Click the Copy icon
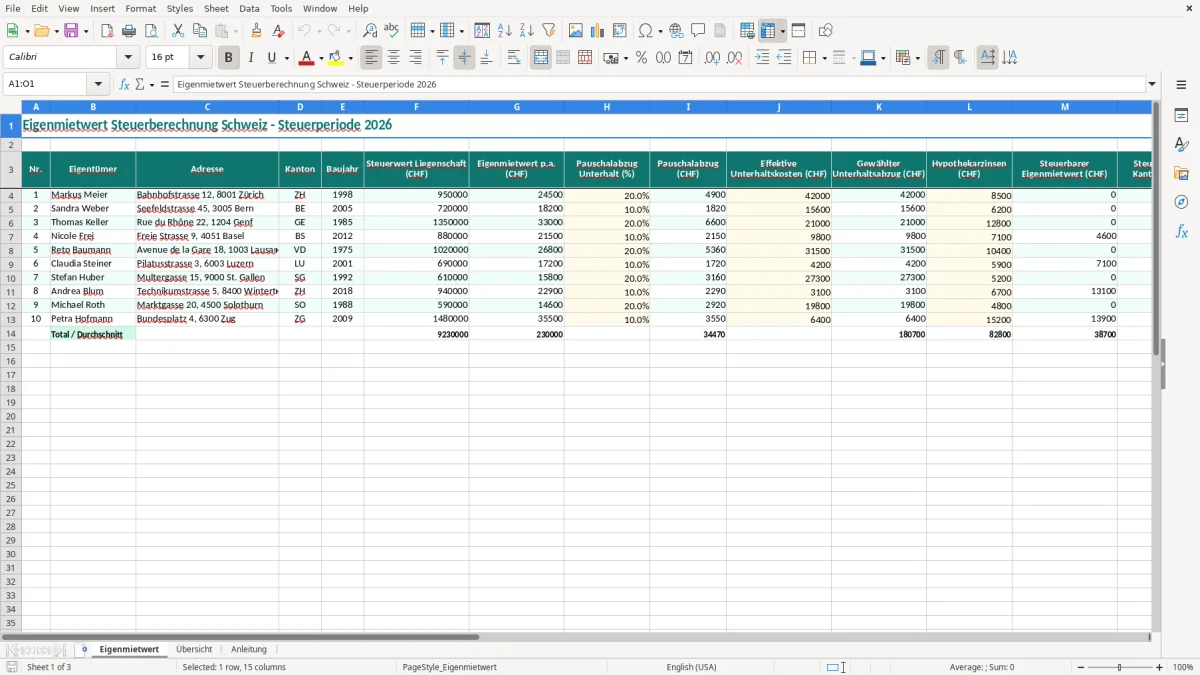The height and width of the screenshot is (675, 1200). click(x=200, y=31)
